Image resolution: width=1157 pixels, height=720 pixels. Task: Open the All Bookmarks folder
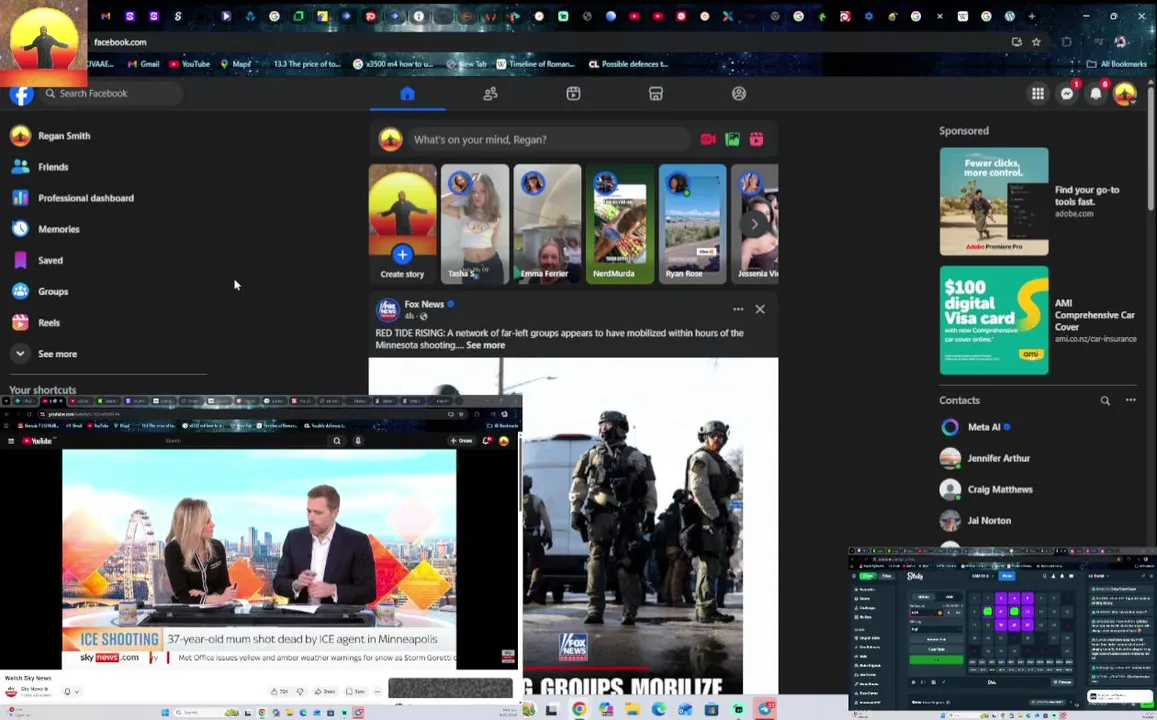point(1117,64)
